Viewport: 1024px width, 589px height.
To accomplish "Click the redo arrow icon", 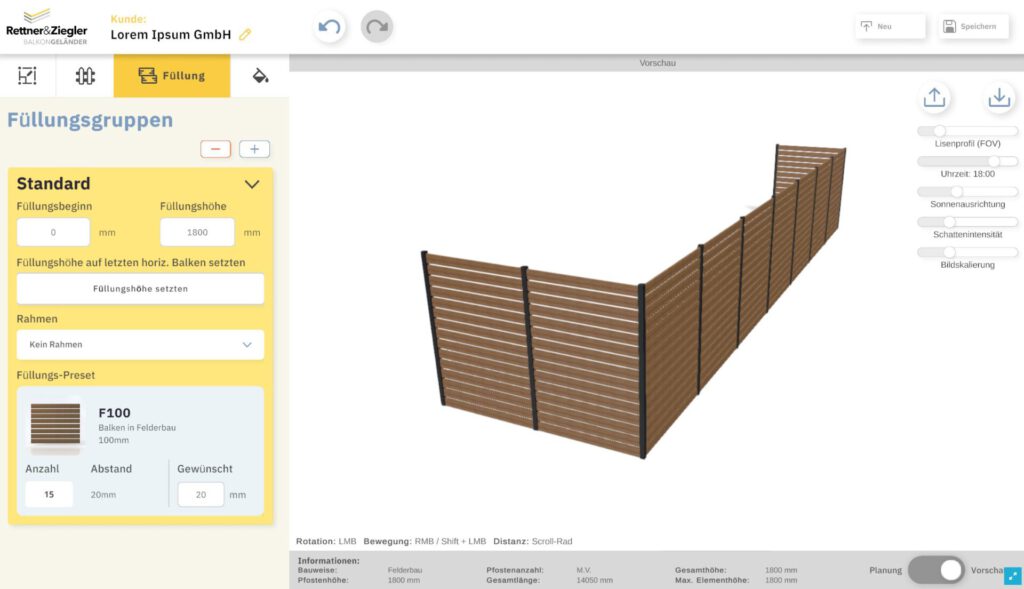I will 377,27.
